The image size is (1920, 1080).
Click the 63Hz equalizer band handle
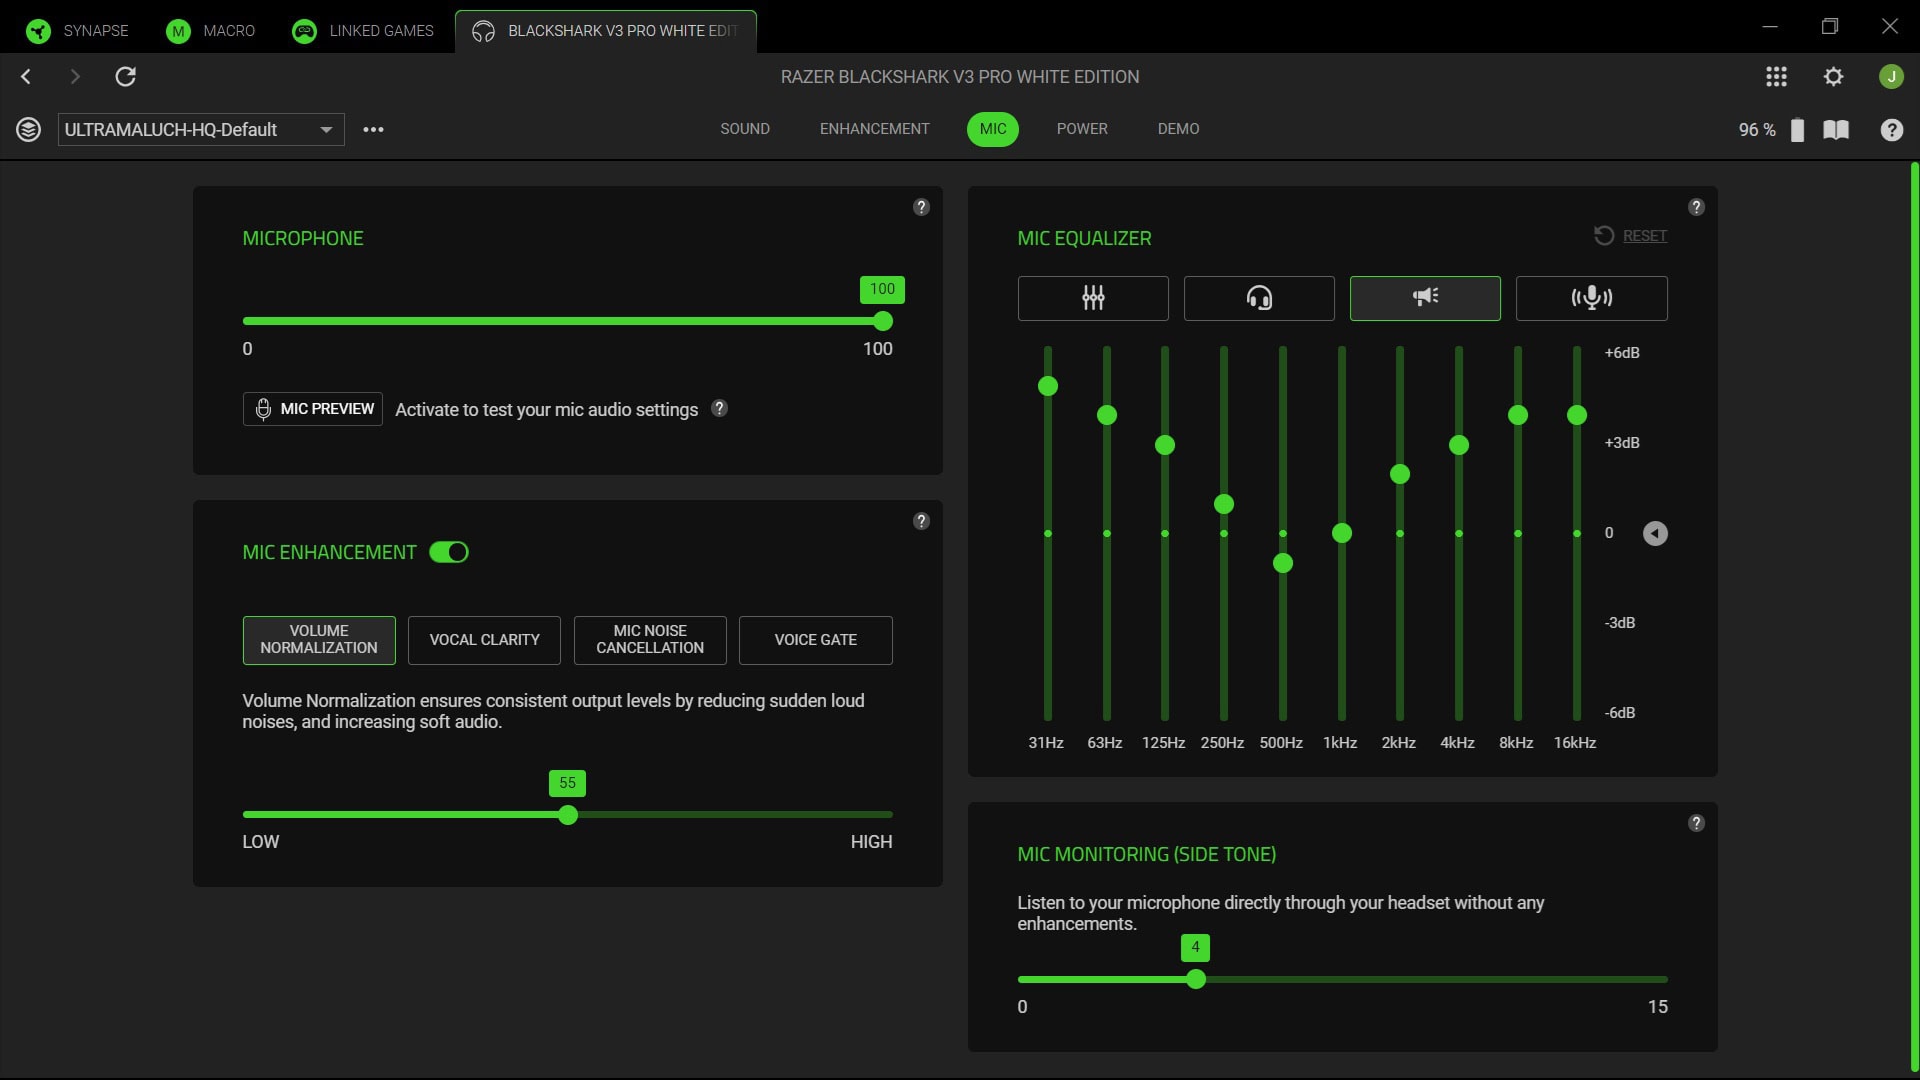coord(1107,415)
